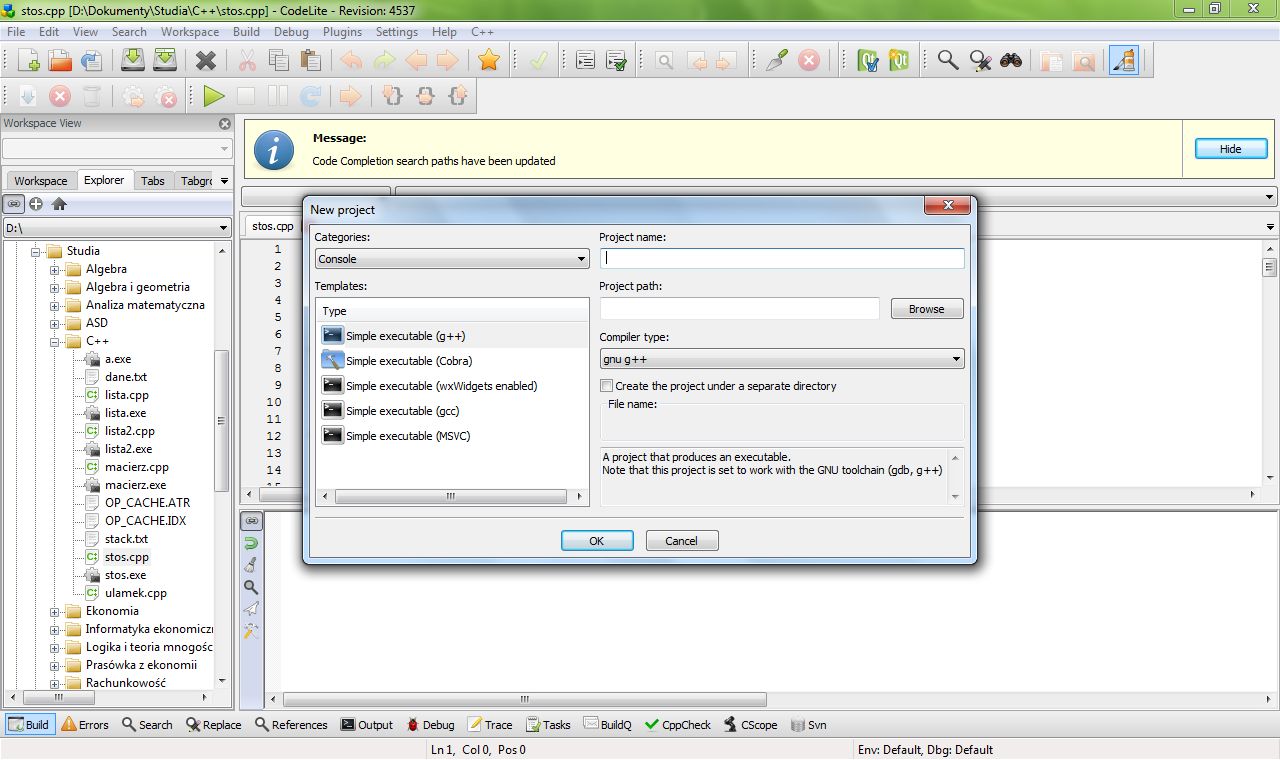Click the Project name input field
The width and height of the screenshot is (1280, 760).
click(782, 258)
